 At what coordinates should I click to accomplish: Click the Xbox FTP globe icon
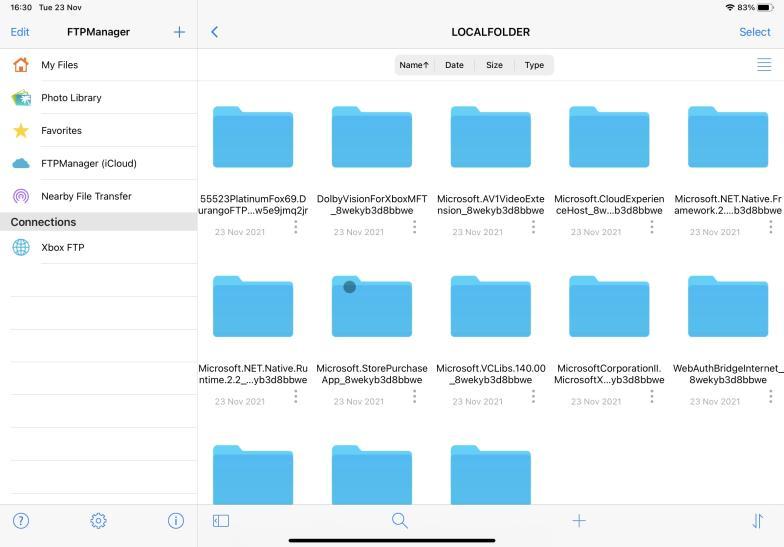[21, 247]
